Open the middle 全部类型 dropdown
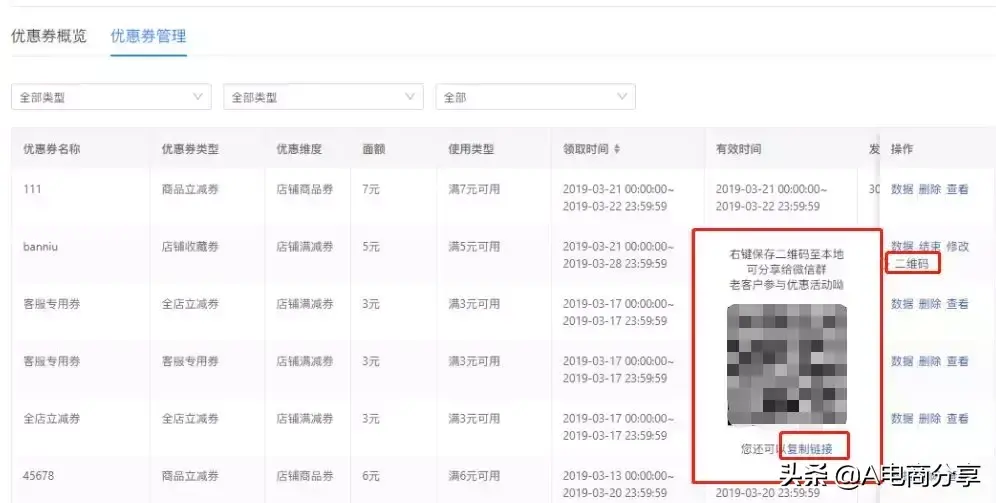 click(323, 97)
